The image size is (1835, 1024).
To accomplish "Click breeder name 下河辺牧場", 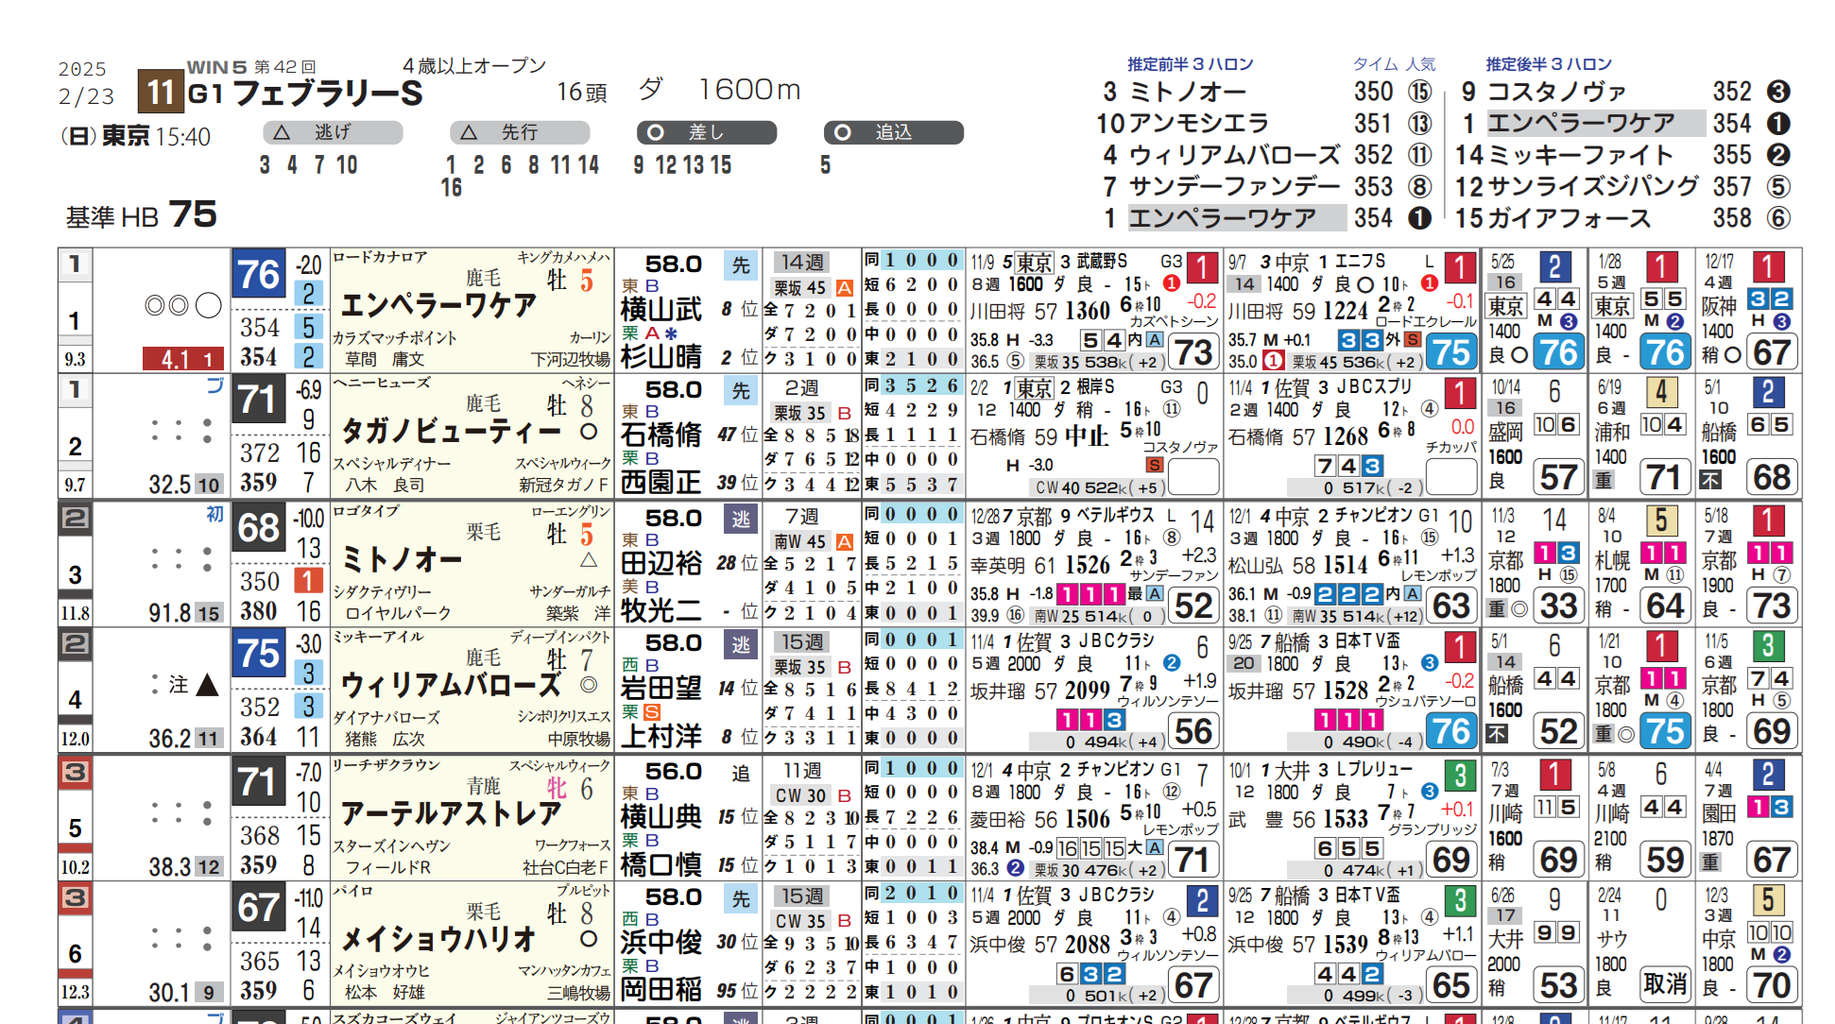I will coord(569,359).
